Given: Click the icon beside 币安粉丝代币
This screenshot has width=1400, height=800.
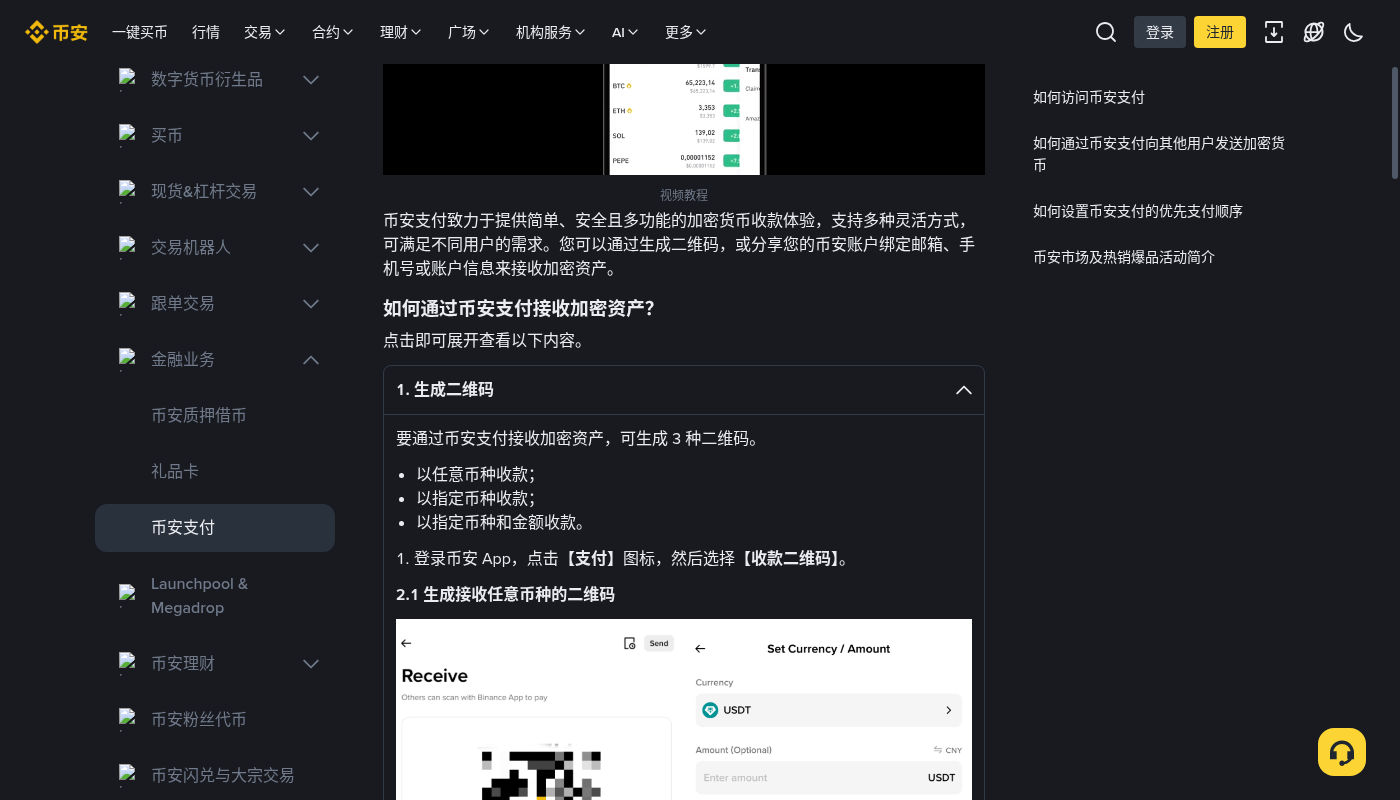Looking at the screenshot, I should (x=127, y=719).
